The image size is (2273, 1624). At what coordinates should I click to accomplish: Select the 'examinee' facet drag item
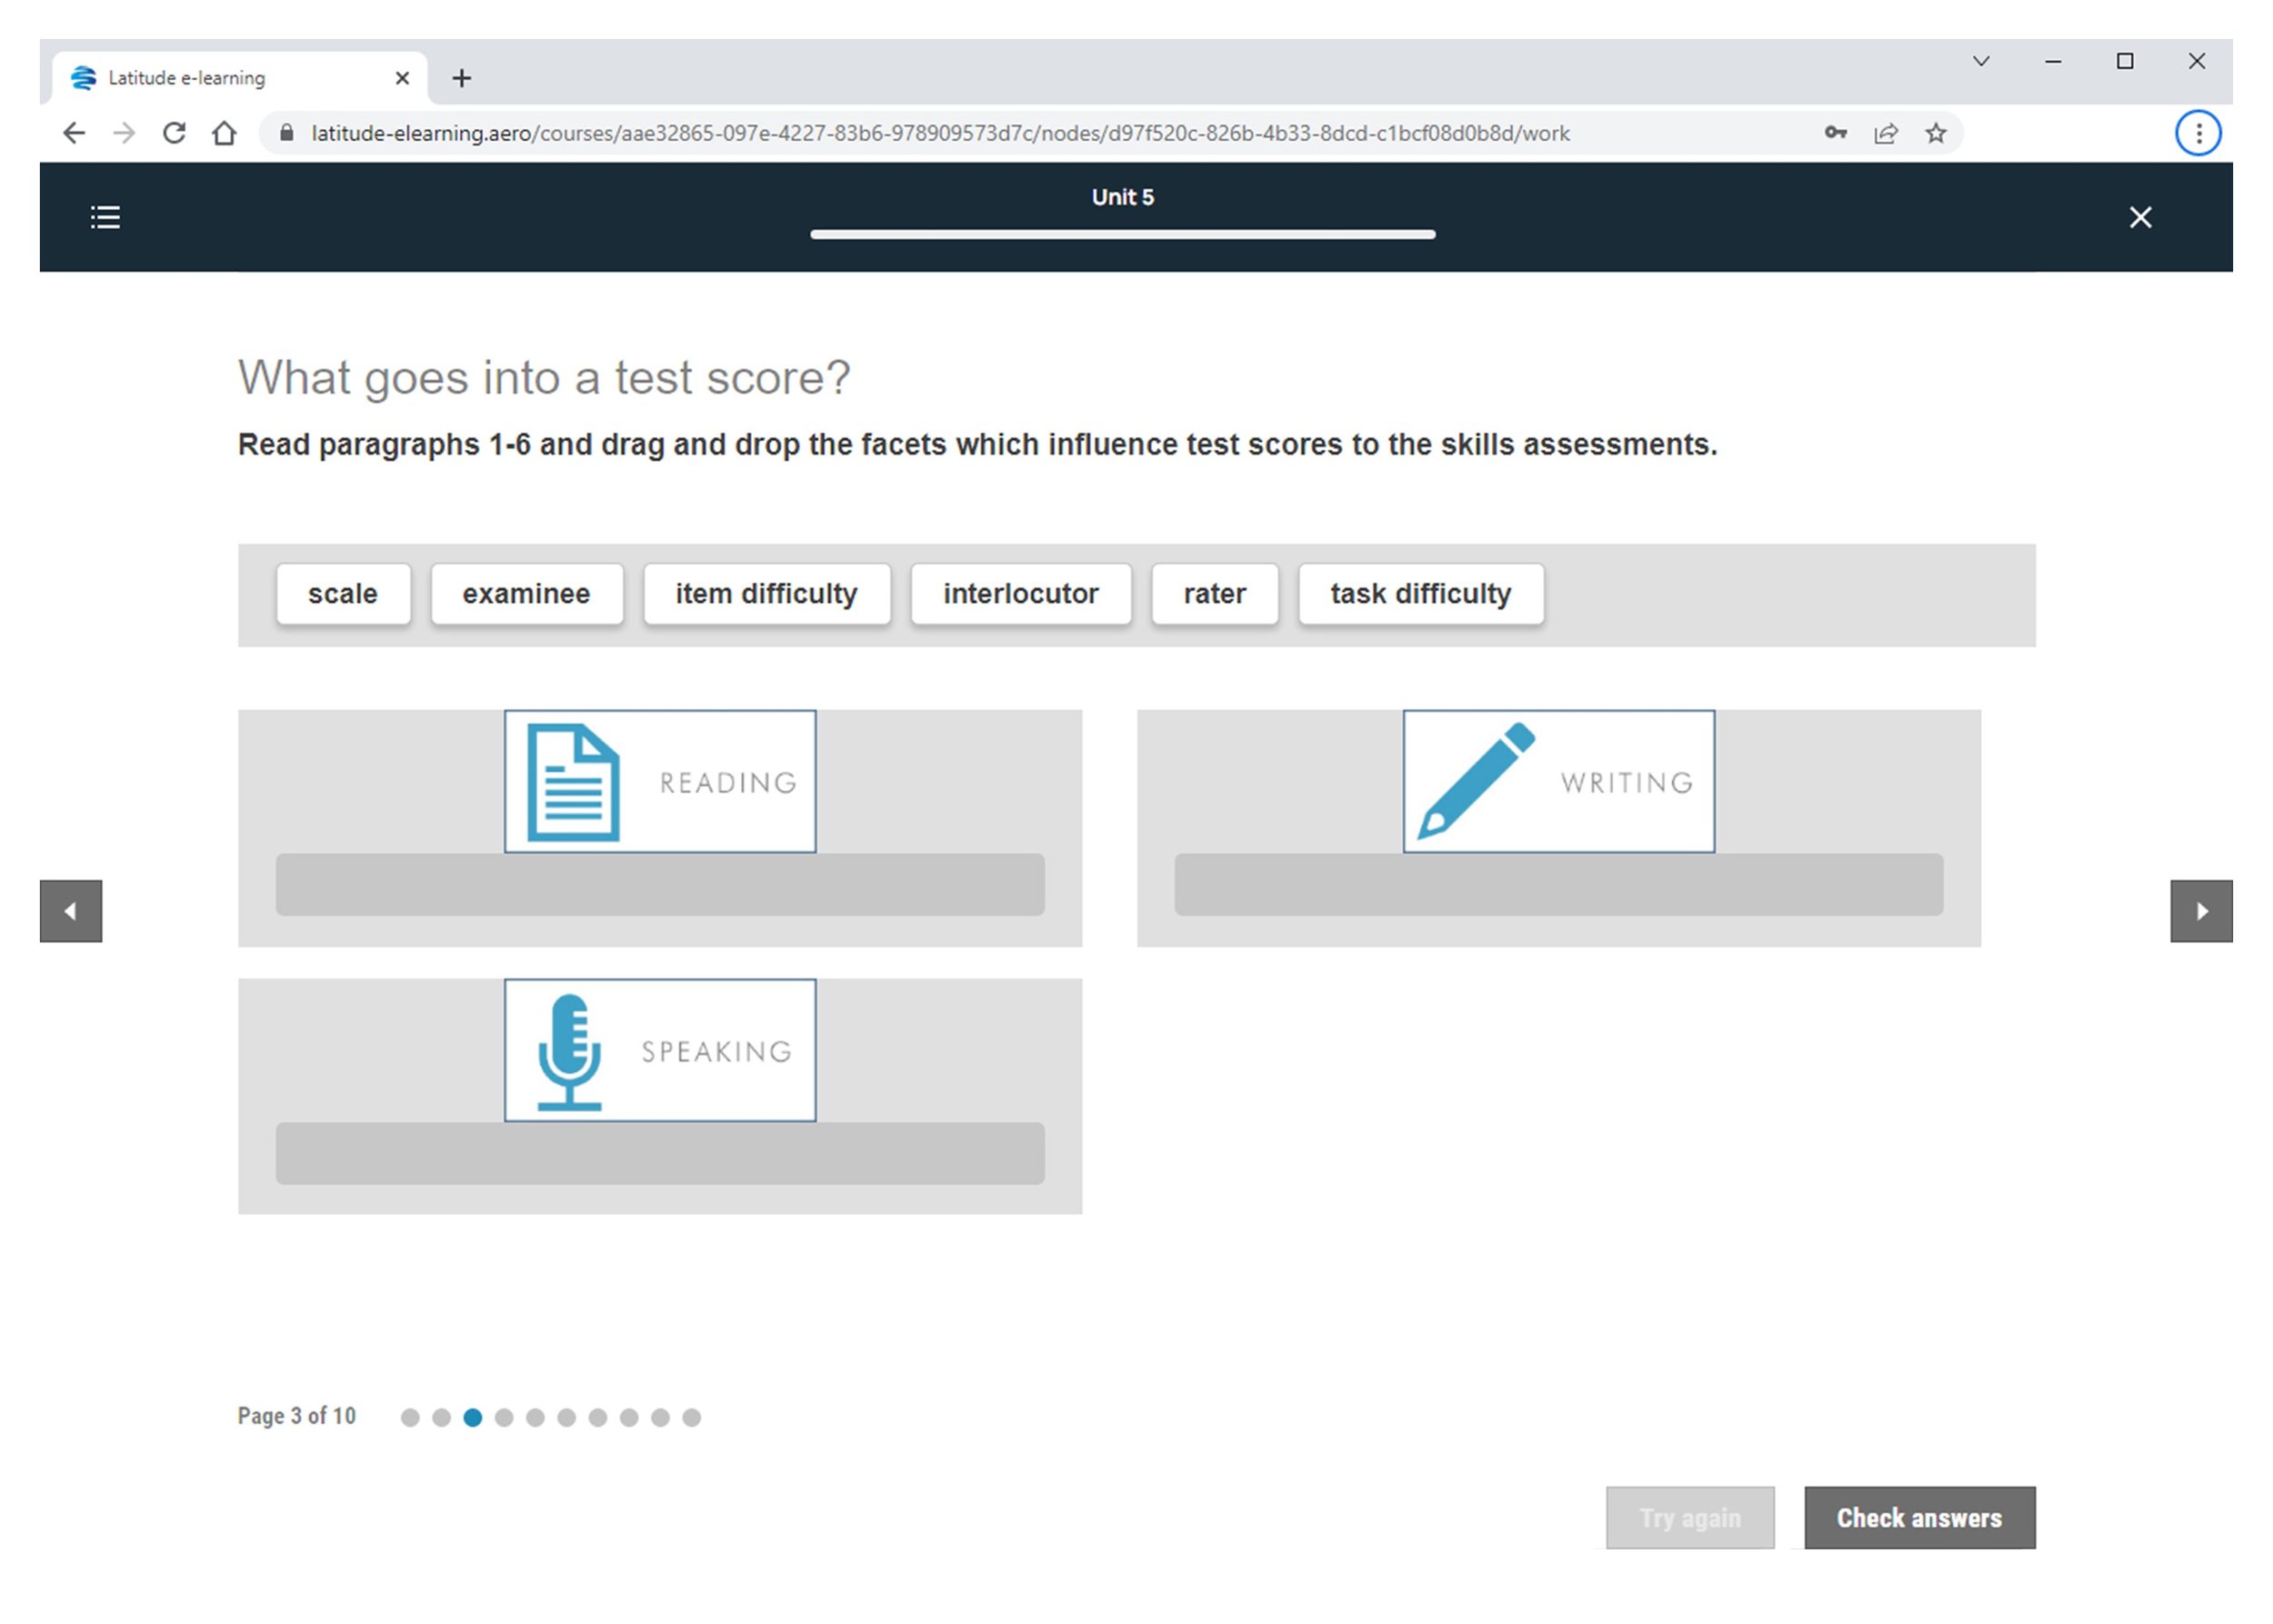[x=526, y=594]
